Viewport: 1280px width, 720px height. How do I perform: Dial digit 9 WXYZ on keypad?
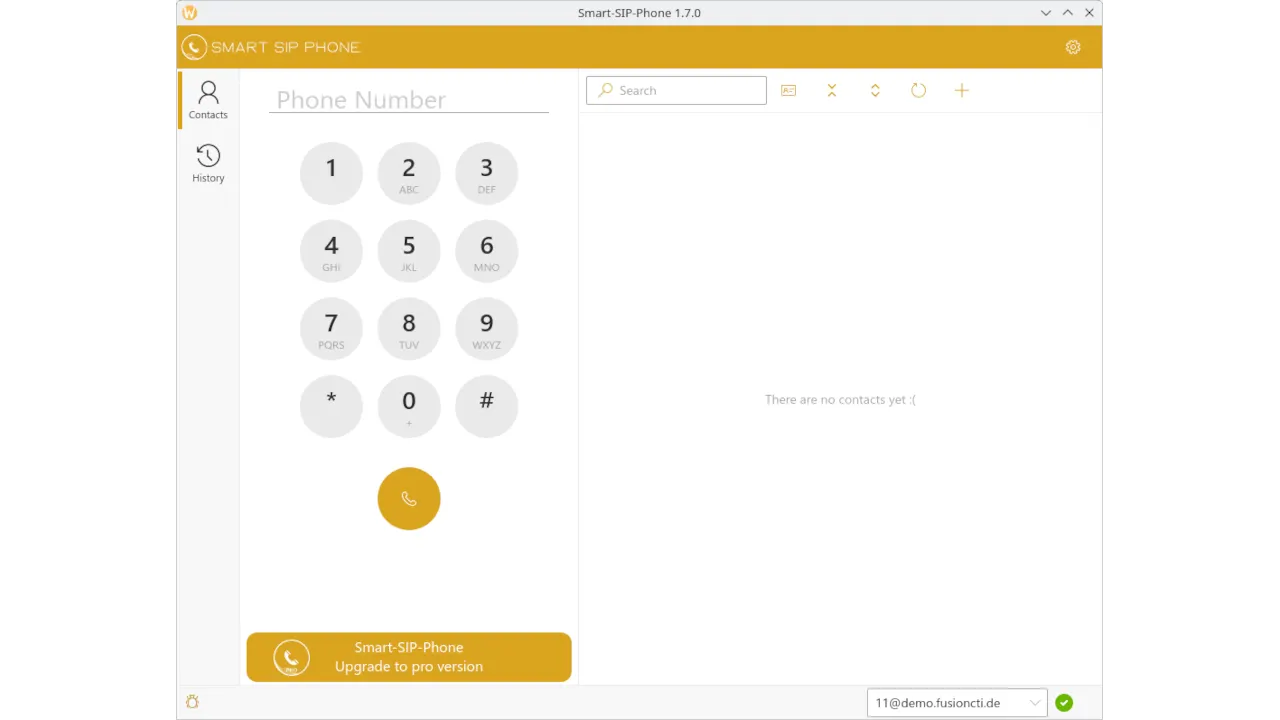click(x=487, y=329)
